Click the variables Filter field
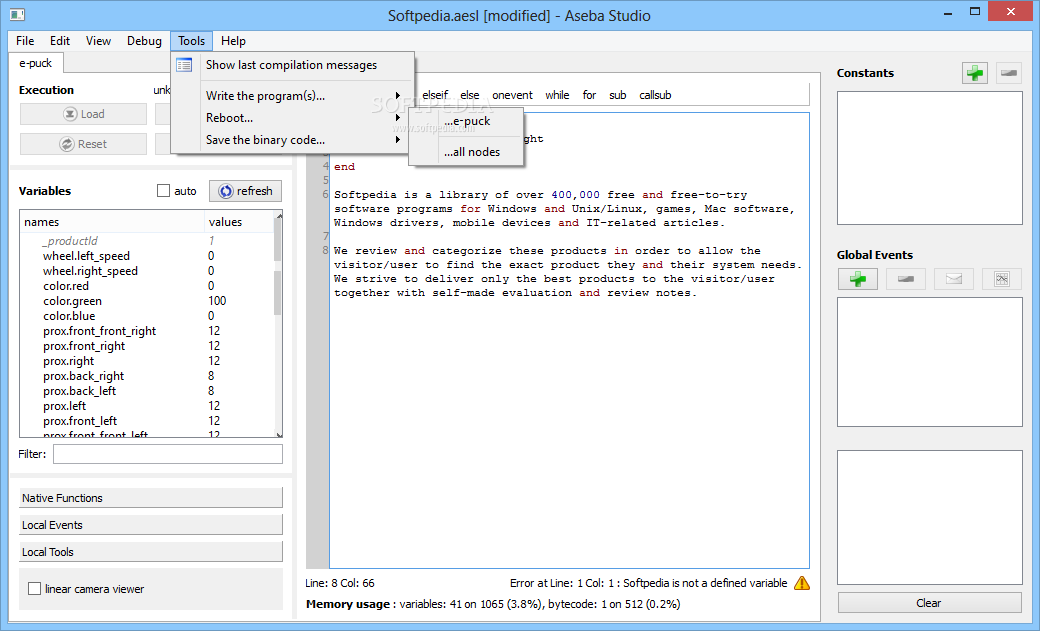This screenshot has height=631, width=1040. [x=168, y=454]
